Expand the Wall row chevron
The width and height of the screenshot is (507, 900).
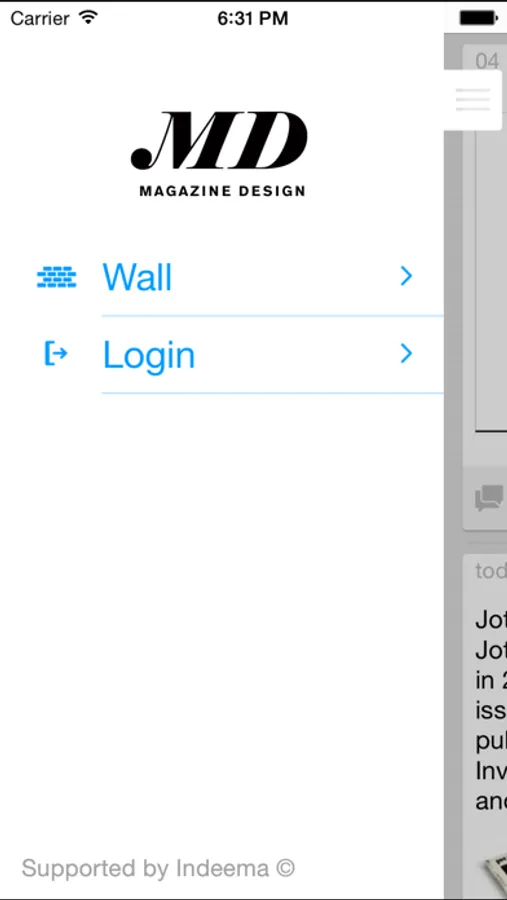pyautogui.click(x=407, y=276)
